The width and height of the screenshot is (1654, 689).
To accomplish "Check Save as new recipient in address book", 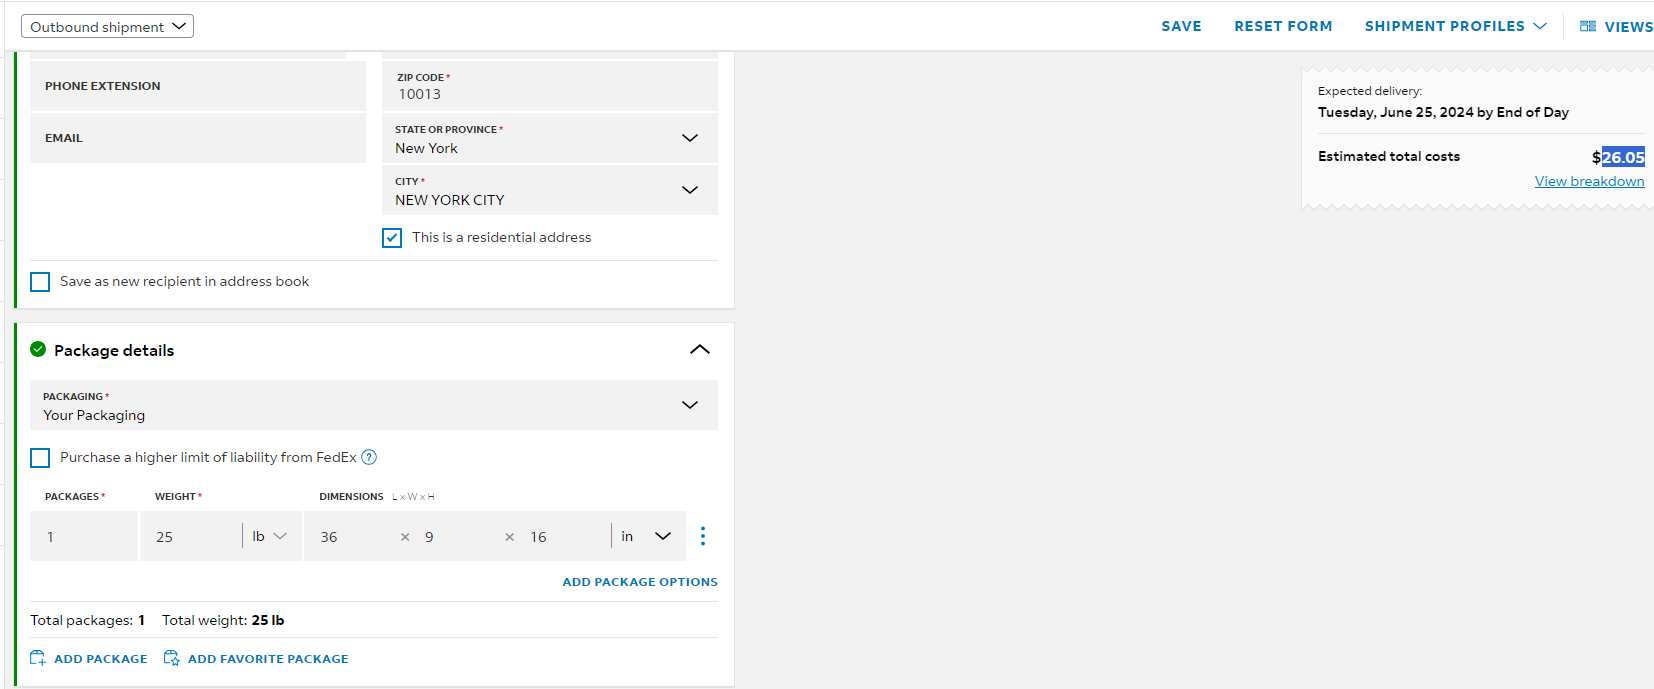I will pos(40,282).
